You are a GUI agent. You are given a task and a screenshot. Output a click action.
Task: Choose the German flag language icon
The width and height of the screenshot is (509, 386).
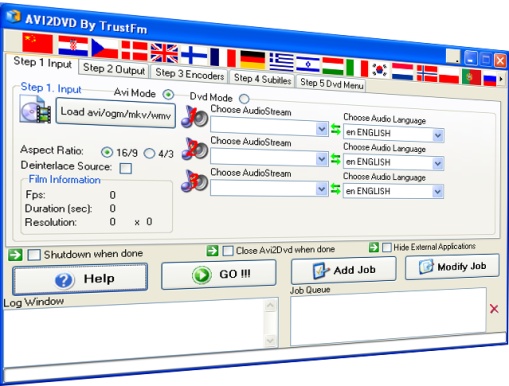[253, 60]
